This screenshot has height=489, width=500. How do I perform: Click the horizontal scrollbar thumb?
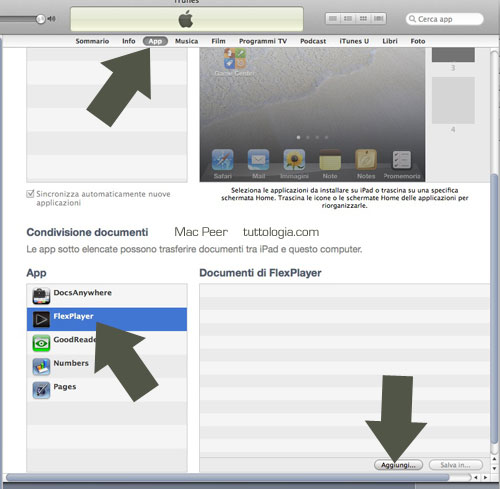(227, 477)
